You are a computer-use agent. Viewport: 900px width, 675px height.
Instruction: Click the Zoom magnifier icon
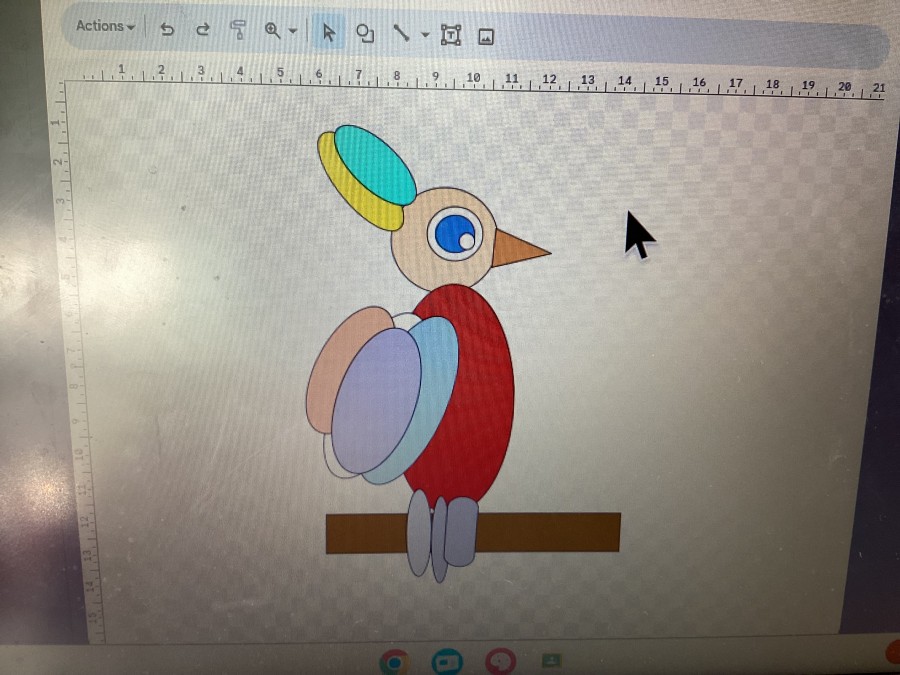coord(272,31)
